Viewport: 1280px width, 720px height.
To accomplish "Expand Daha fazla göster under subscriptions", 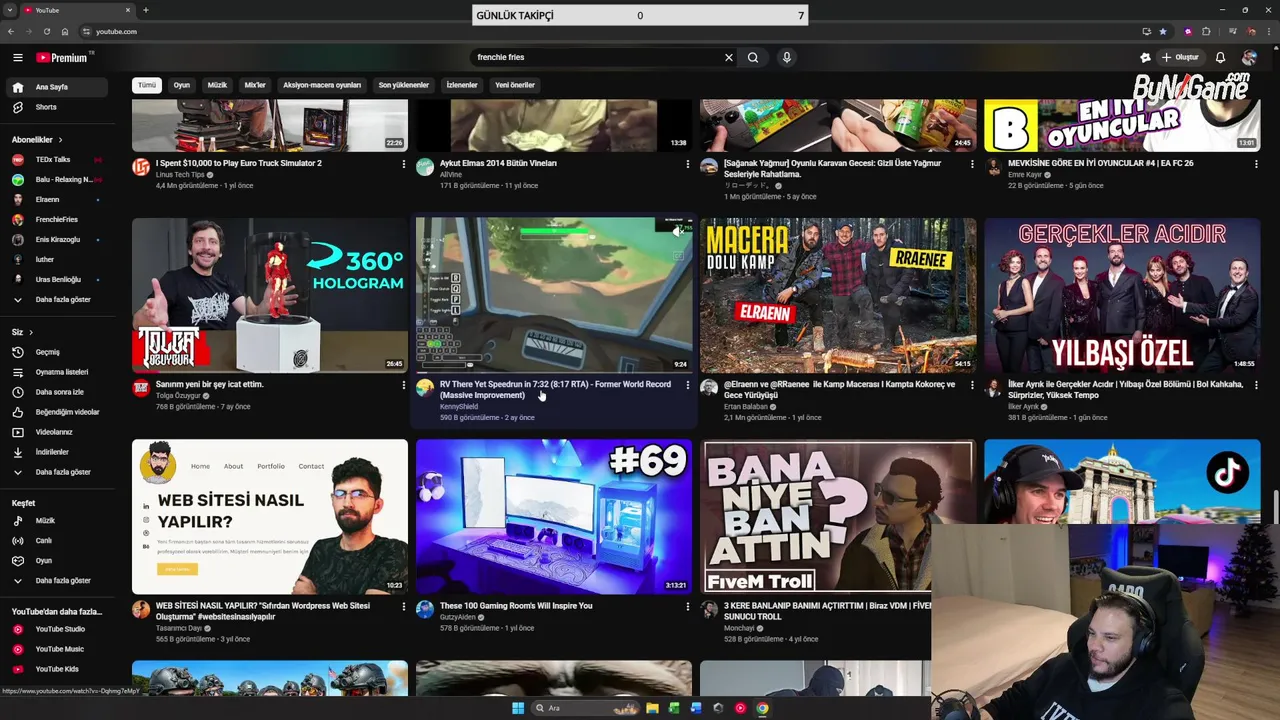I will 56,299.
